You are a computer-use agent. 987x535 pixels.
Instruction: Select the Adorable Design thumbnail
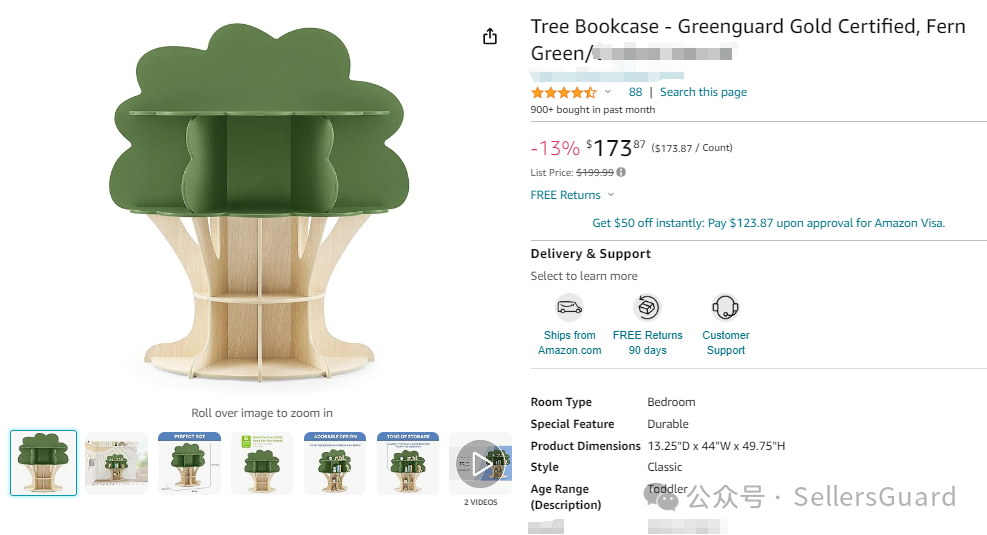pyautogui.click(x=335, y=463)
